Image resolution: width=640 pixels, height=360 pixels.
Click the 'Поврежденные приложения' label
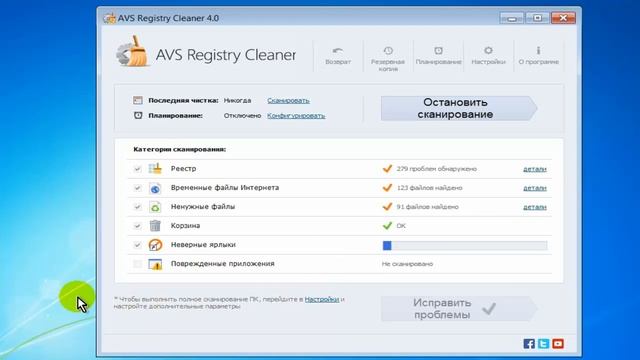(x=222, y=264)
